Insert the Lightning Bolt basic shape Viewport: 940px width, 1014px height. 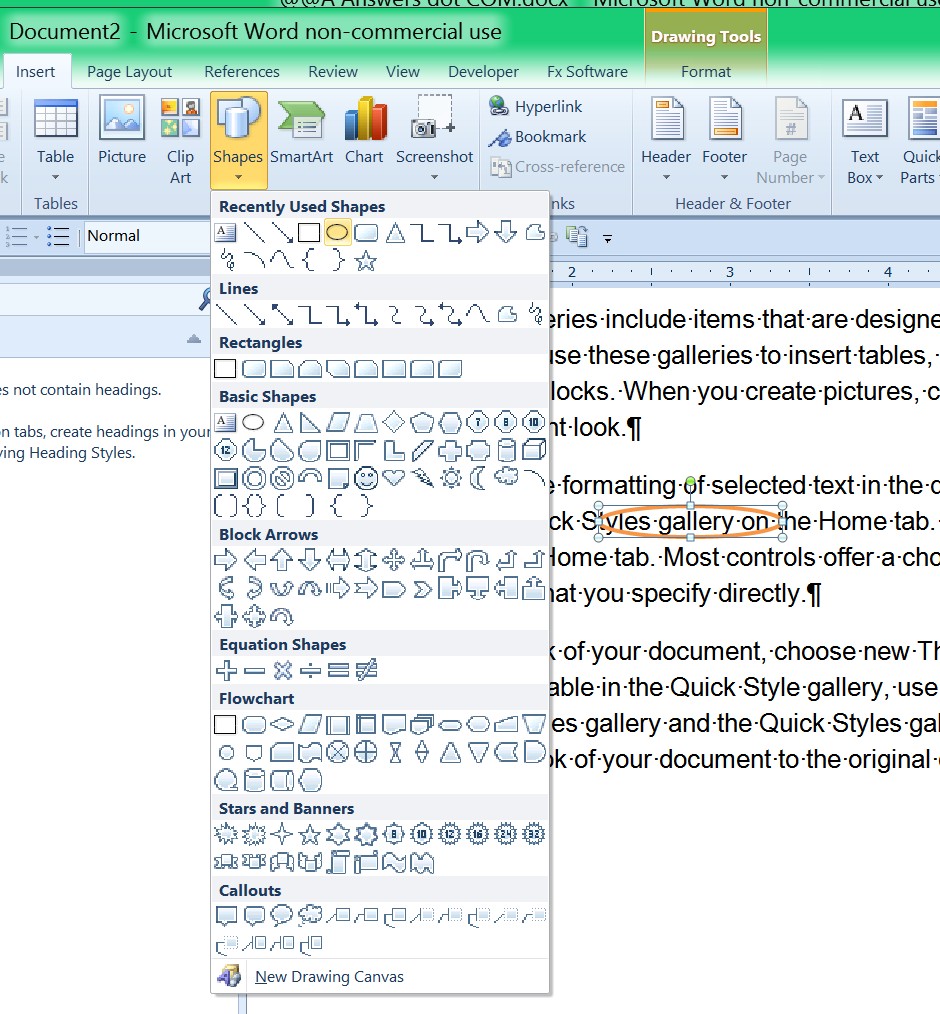[422, 479]
